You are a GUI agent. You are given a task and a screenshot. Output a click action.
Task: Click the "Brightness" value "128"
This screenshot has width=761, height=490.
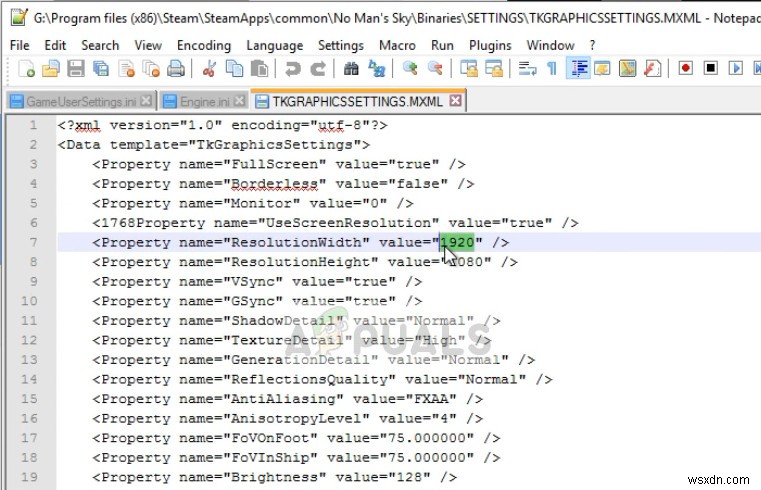(410, 477)
